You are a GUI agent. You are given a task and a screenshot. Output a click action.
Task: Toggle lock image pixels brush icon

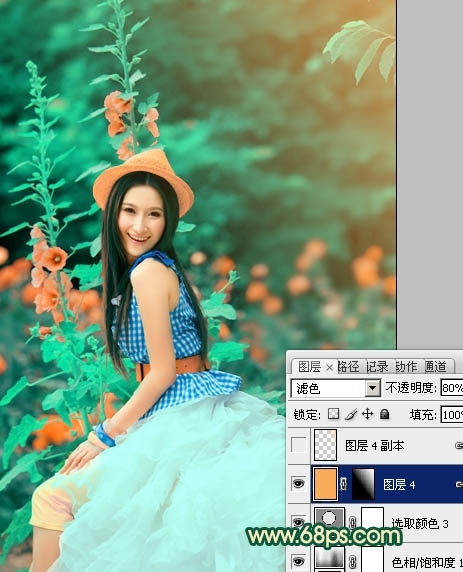[x=350, y=414]
